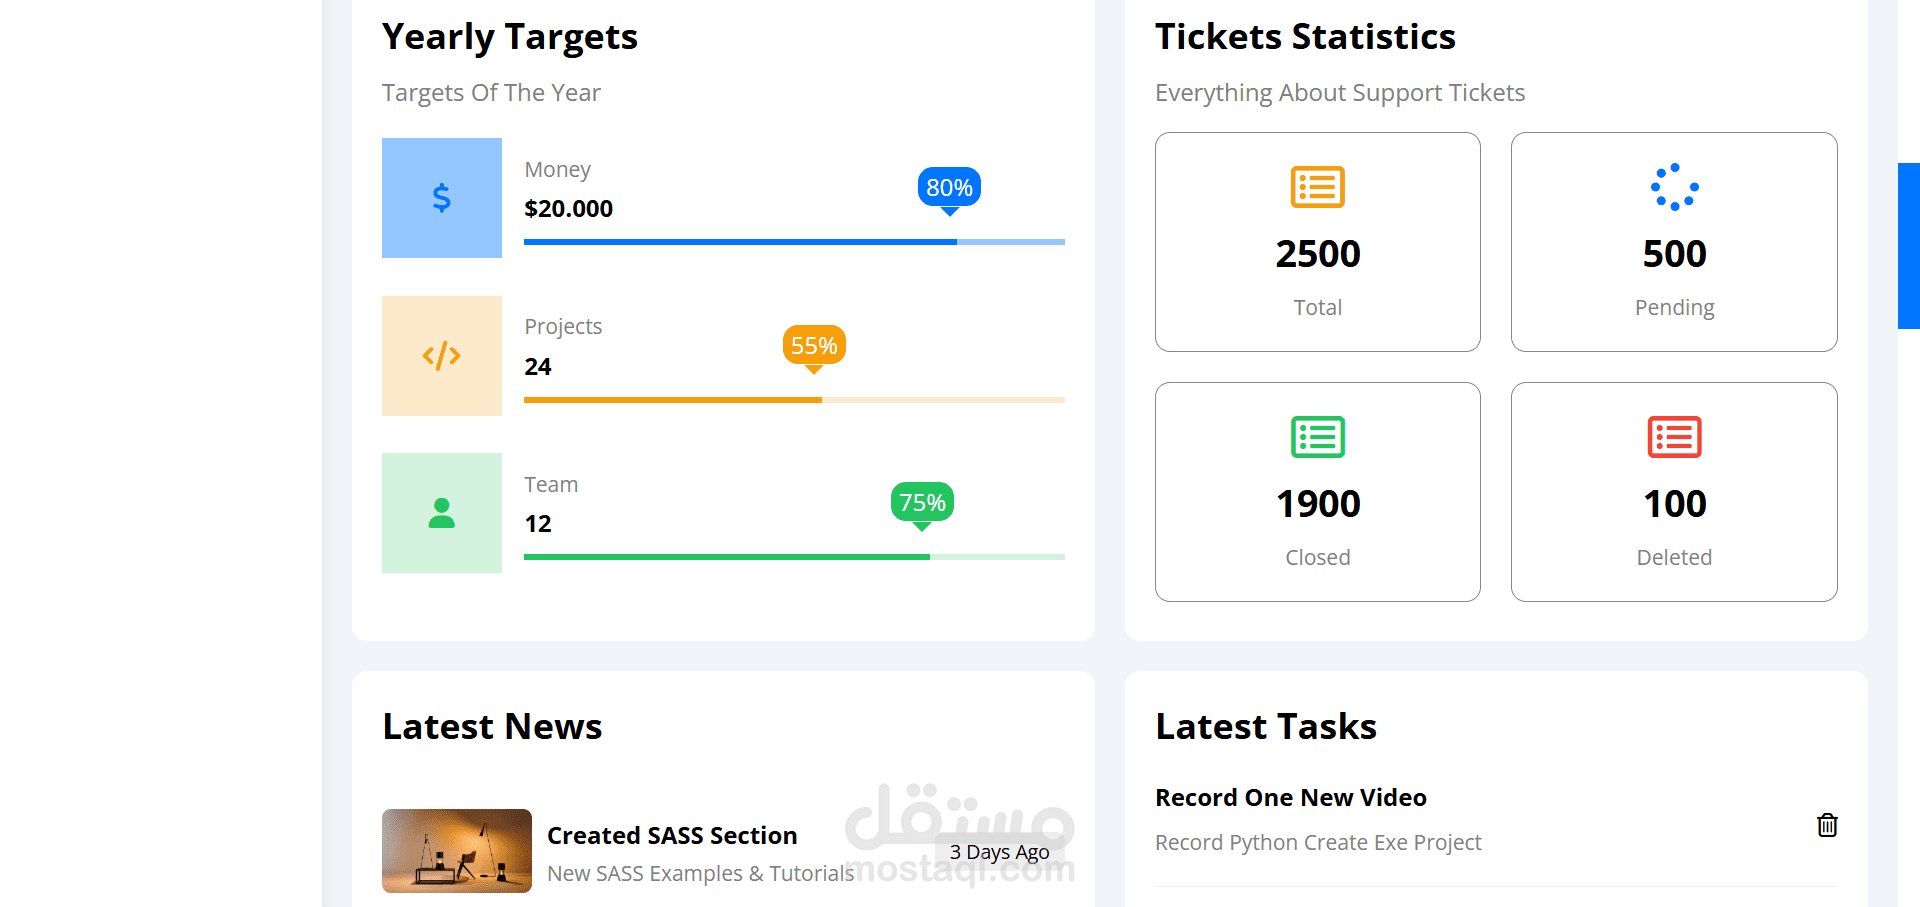1920x907 pixels.
Task: Click the blue vertical scrollbar thumb
Action: [x=1908, y=246]
